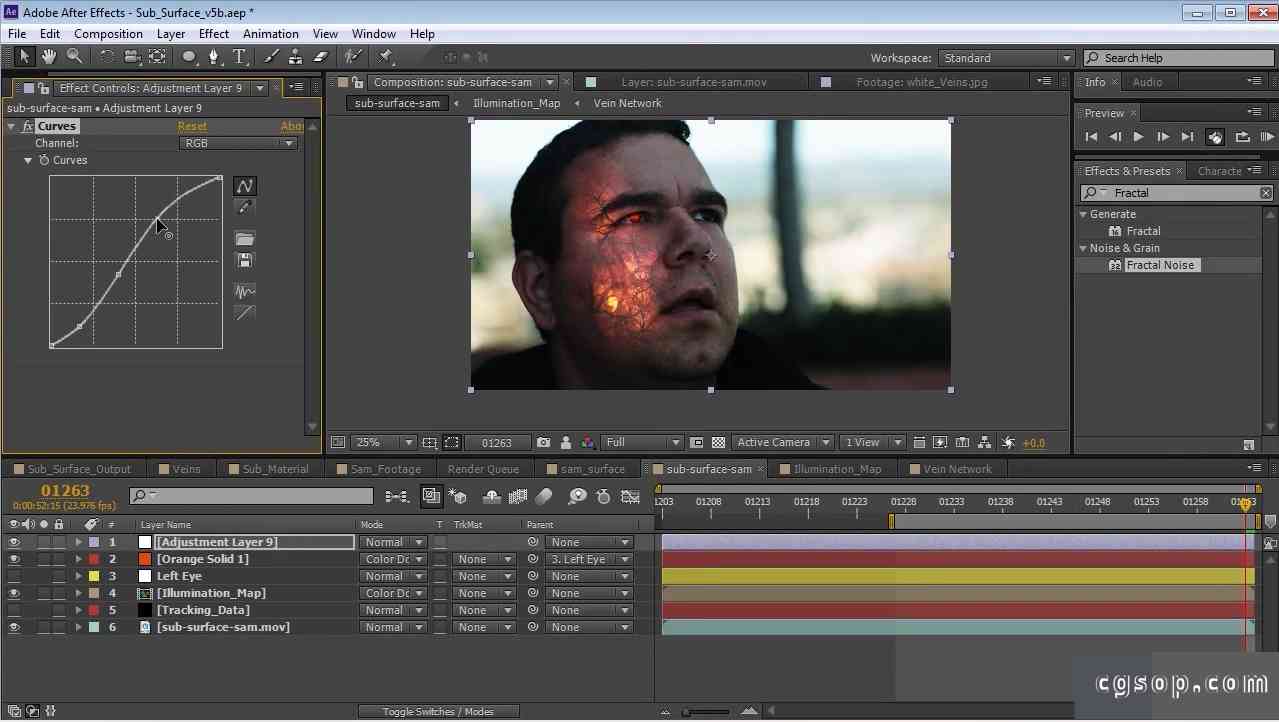Open the Channel RGB dropdown
This screenshot has height=722, width=1279.
coord(238,143)
